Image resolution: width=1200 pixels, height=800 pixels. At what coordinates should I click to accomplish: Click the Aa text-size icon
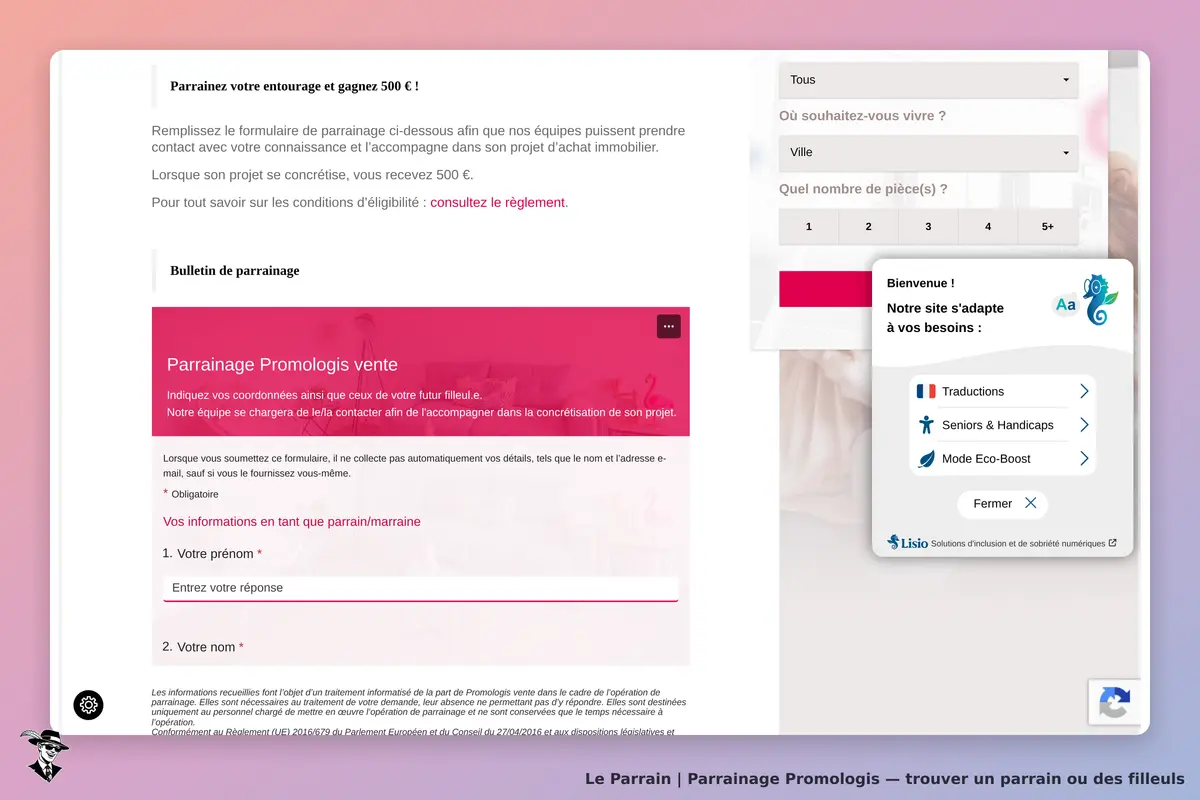pos(1066,305)
